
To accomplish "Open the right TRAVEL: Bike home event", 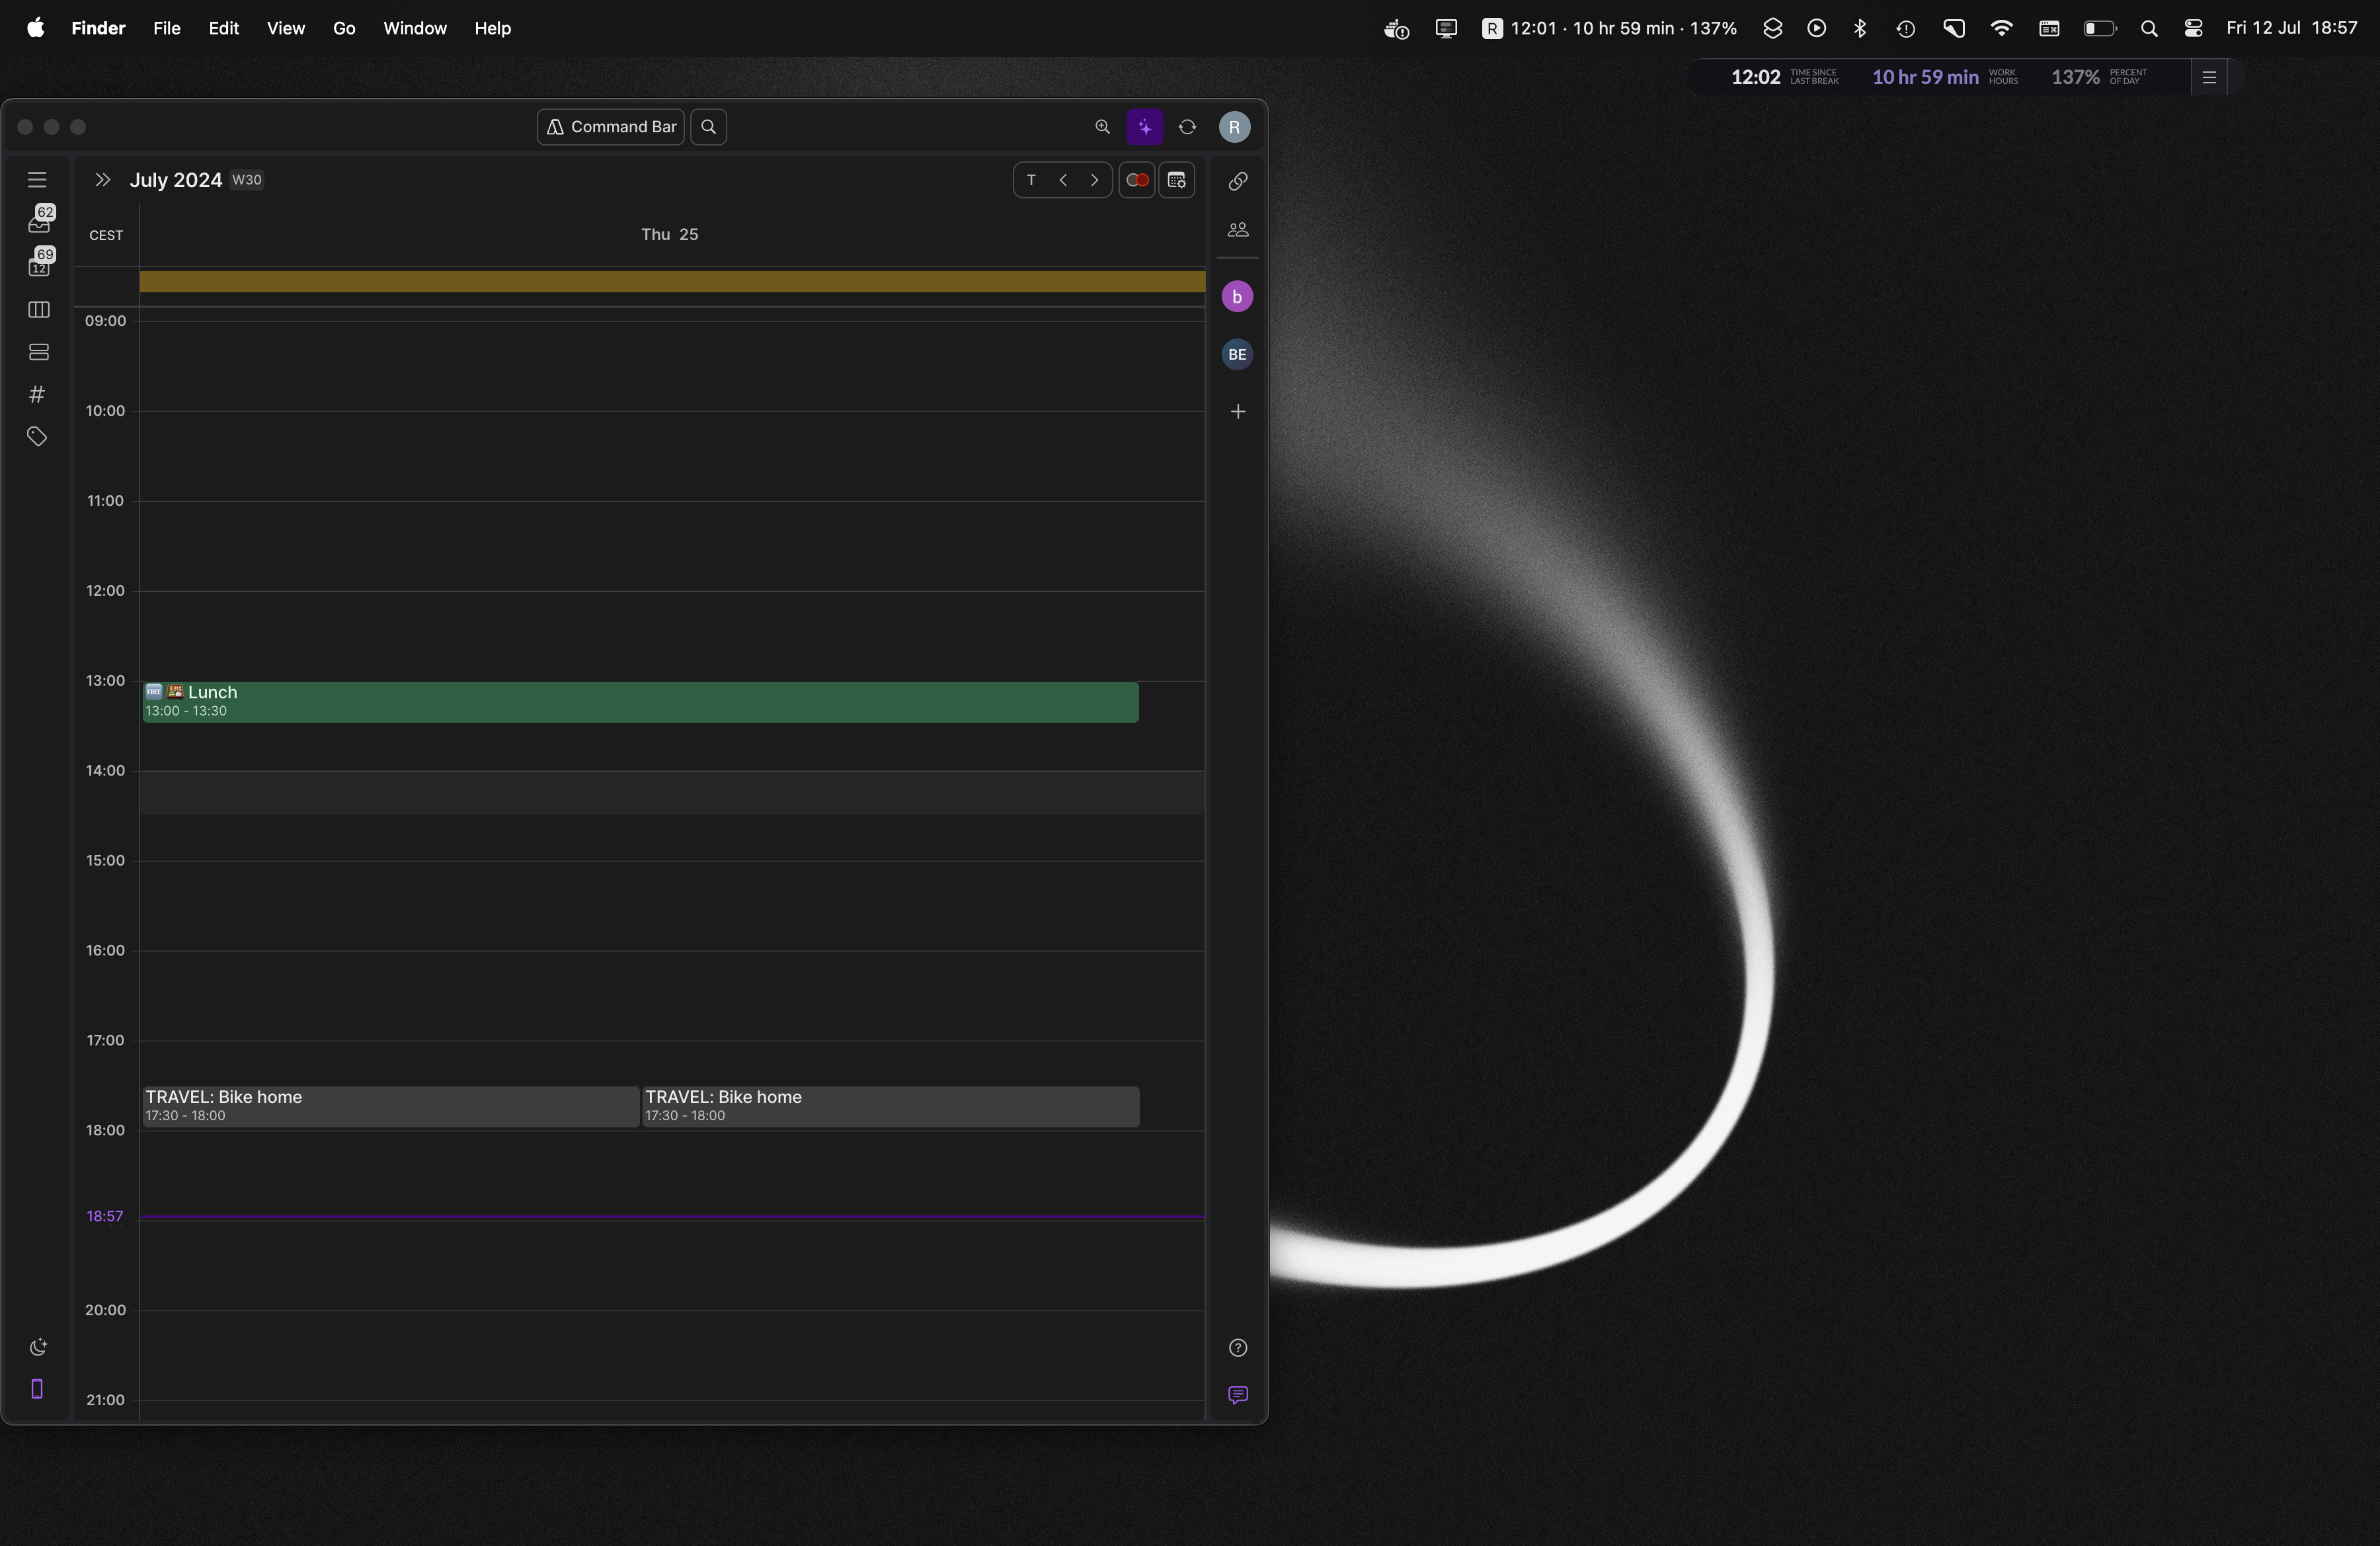I will coord(890,1107).
